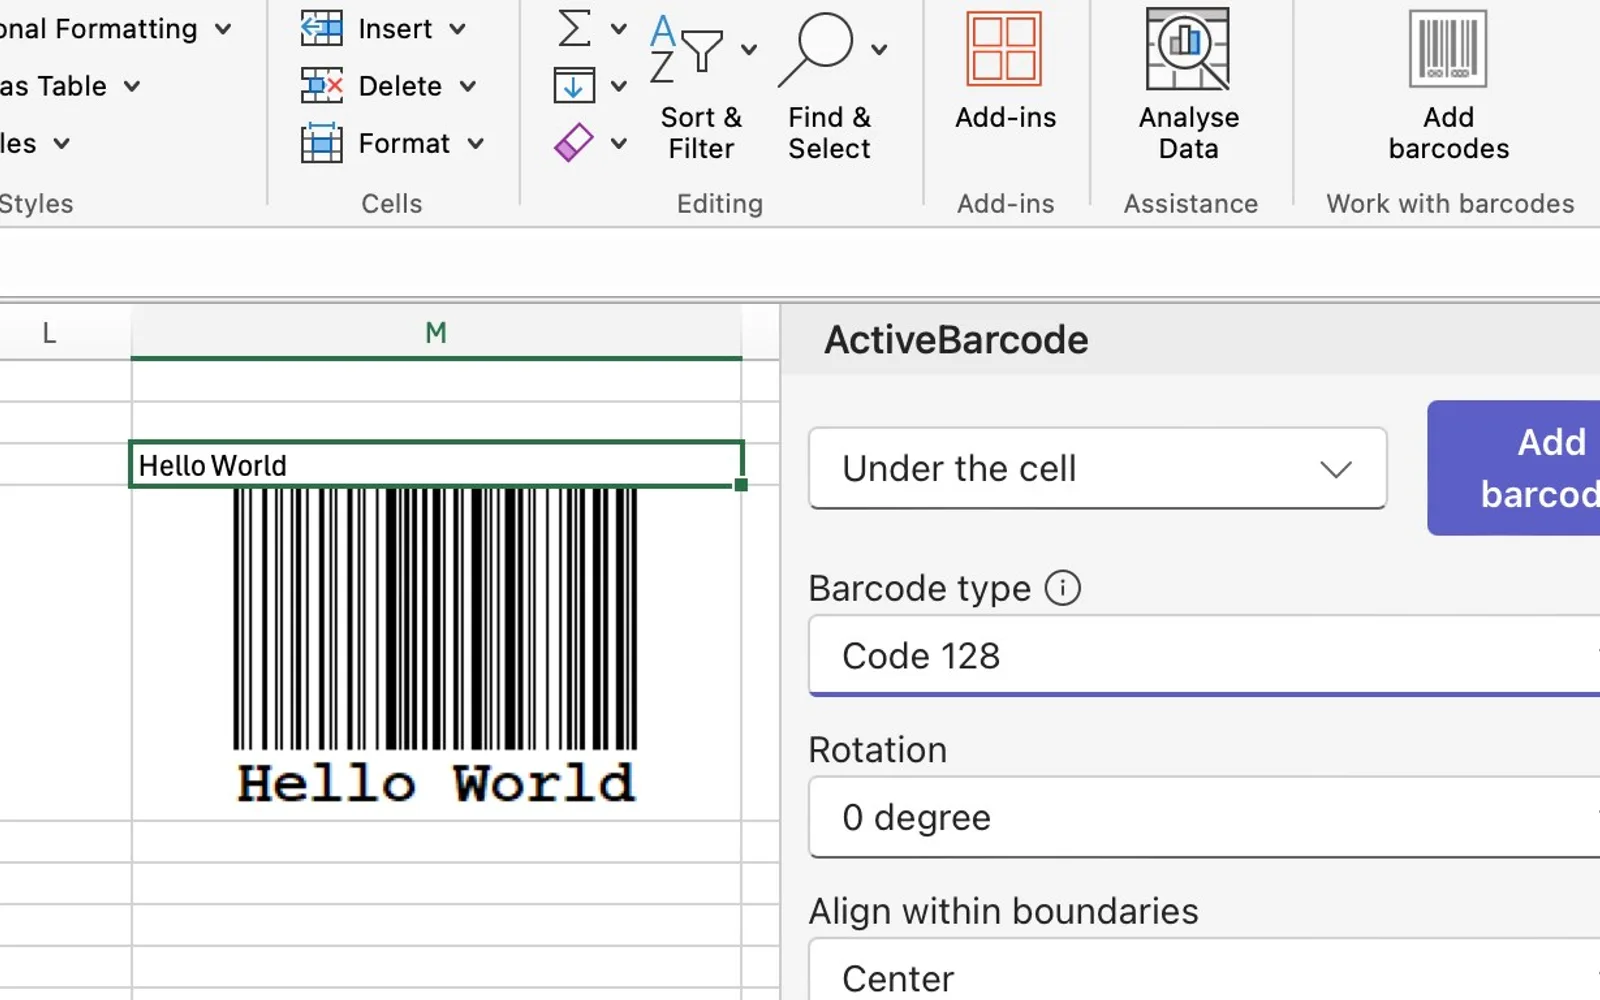Click the Barcode type info icon
Image resolution: width=1600 pixels, height=1000 pixels.
(1063, 588)
